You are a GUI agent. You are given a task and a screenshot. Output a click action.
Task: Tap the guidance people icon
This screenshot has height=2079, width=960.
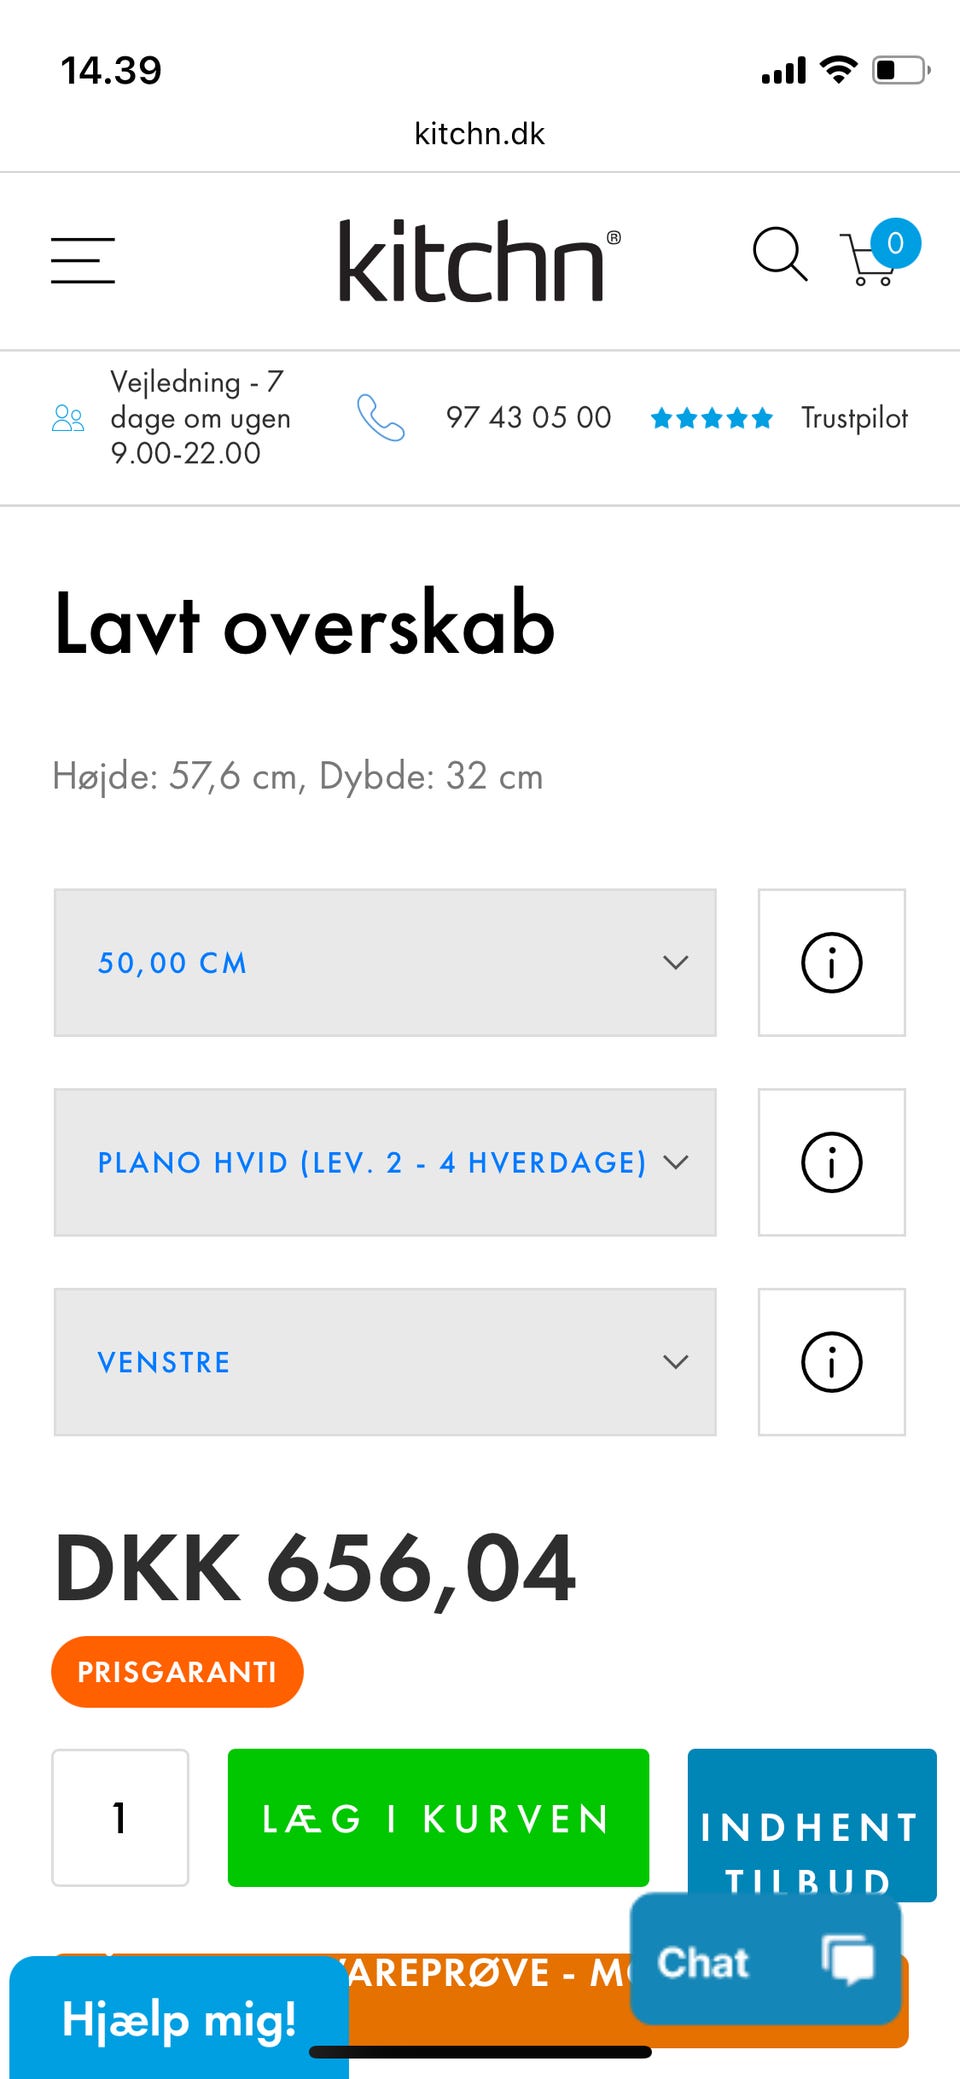68,418
